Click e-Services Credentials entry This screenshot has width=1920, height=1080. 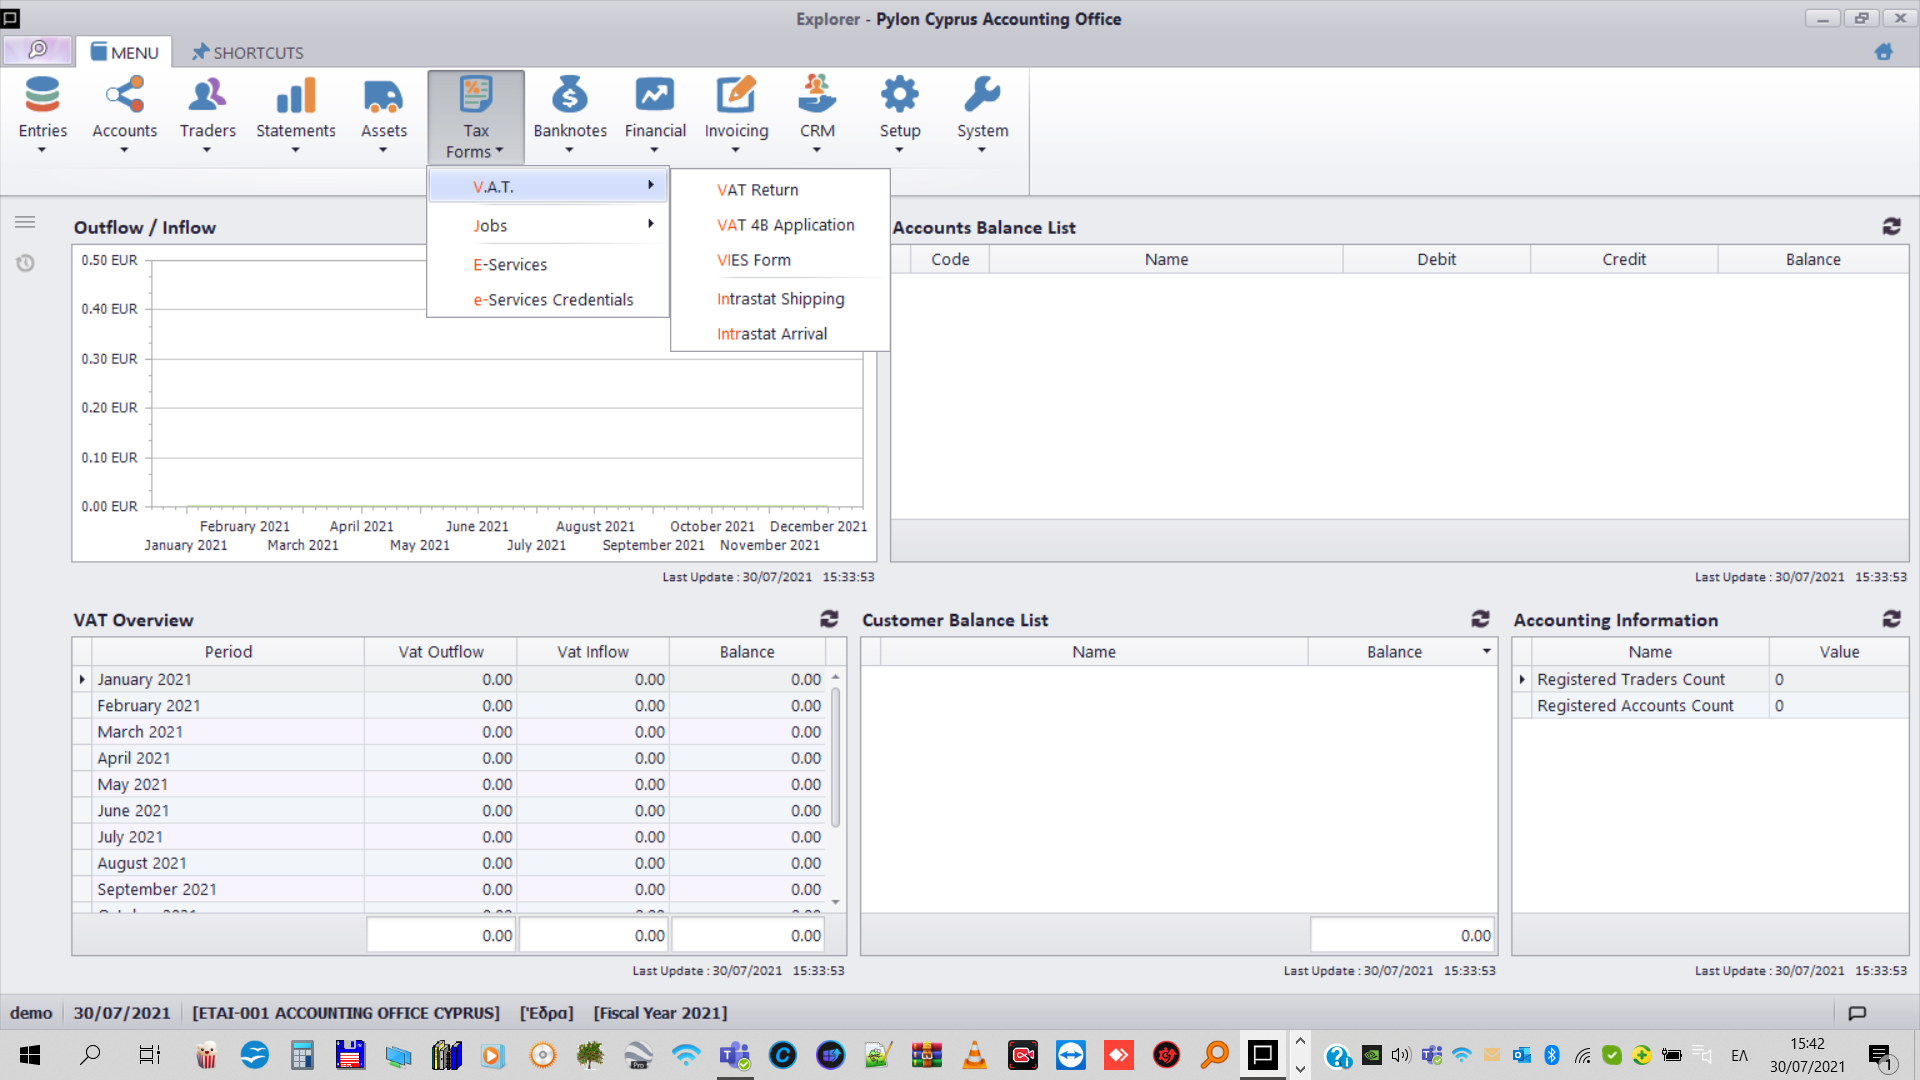(x=553, y=300)
